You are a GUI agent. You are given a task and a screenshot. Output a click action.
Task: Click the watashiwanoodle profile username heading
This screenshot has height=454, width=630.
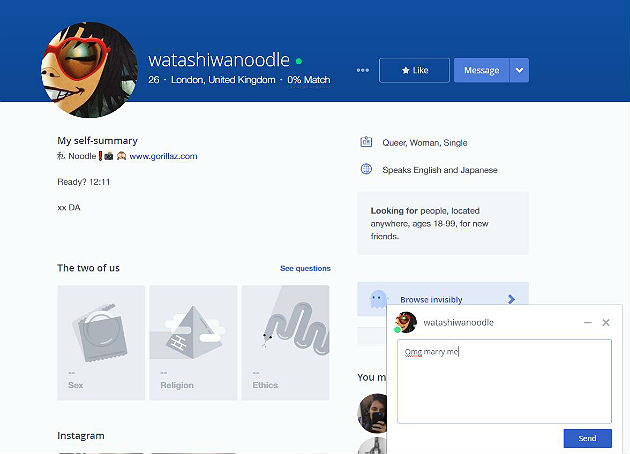click(219, 60)
